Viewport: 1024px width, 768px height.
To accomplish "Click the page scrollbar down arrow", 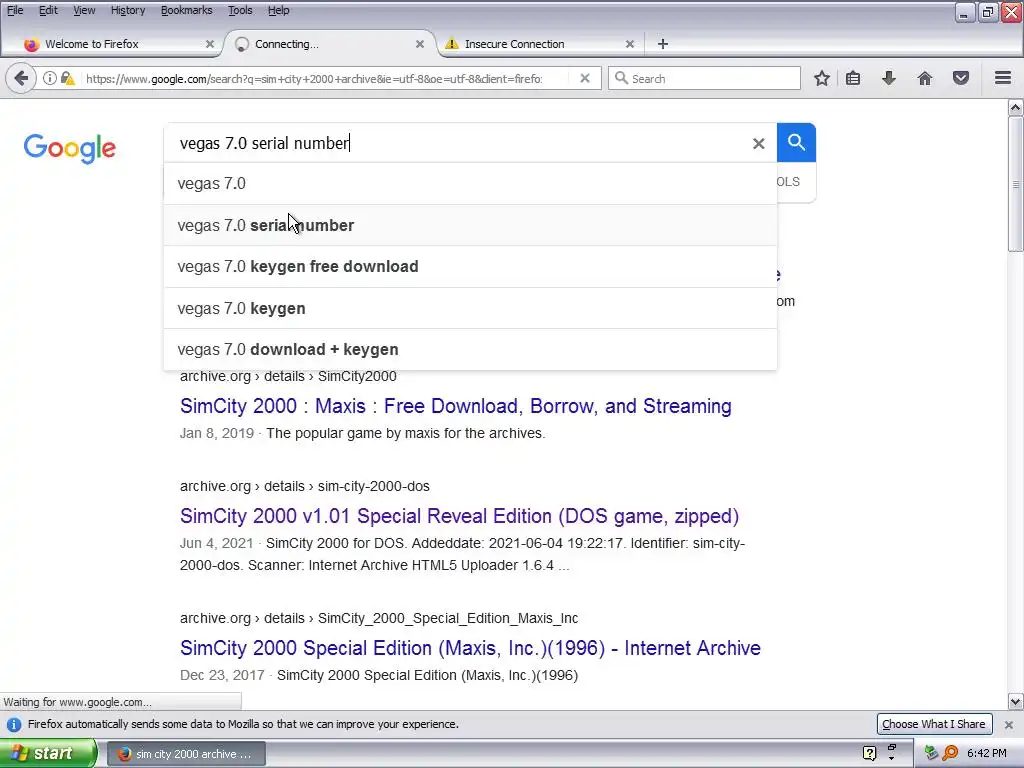I will (x=1016, y=702).
